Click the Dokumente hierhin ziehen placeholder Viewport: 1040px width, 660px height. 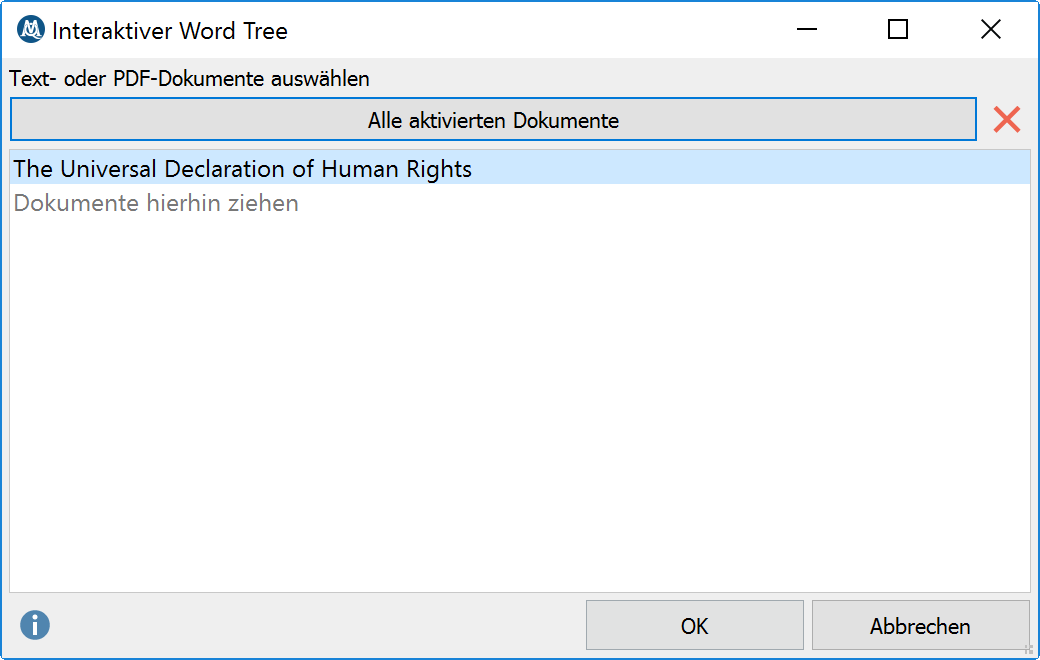(156, 203)
